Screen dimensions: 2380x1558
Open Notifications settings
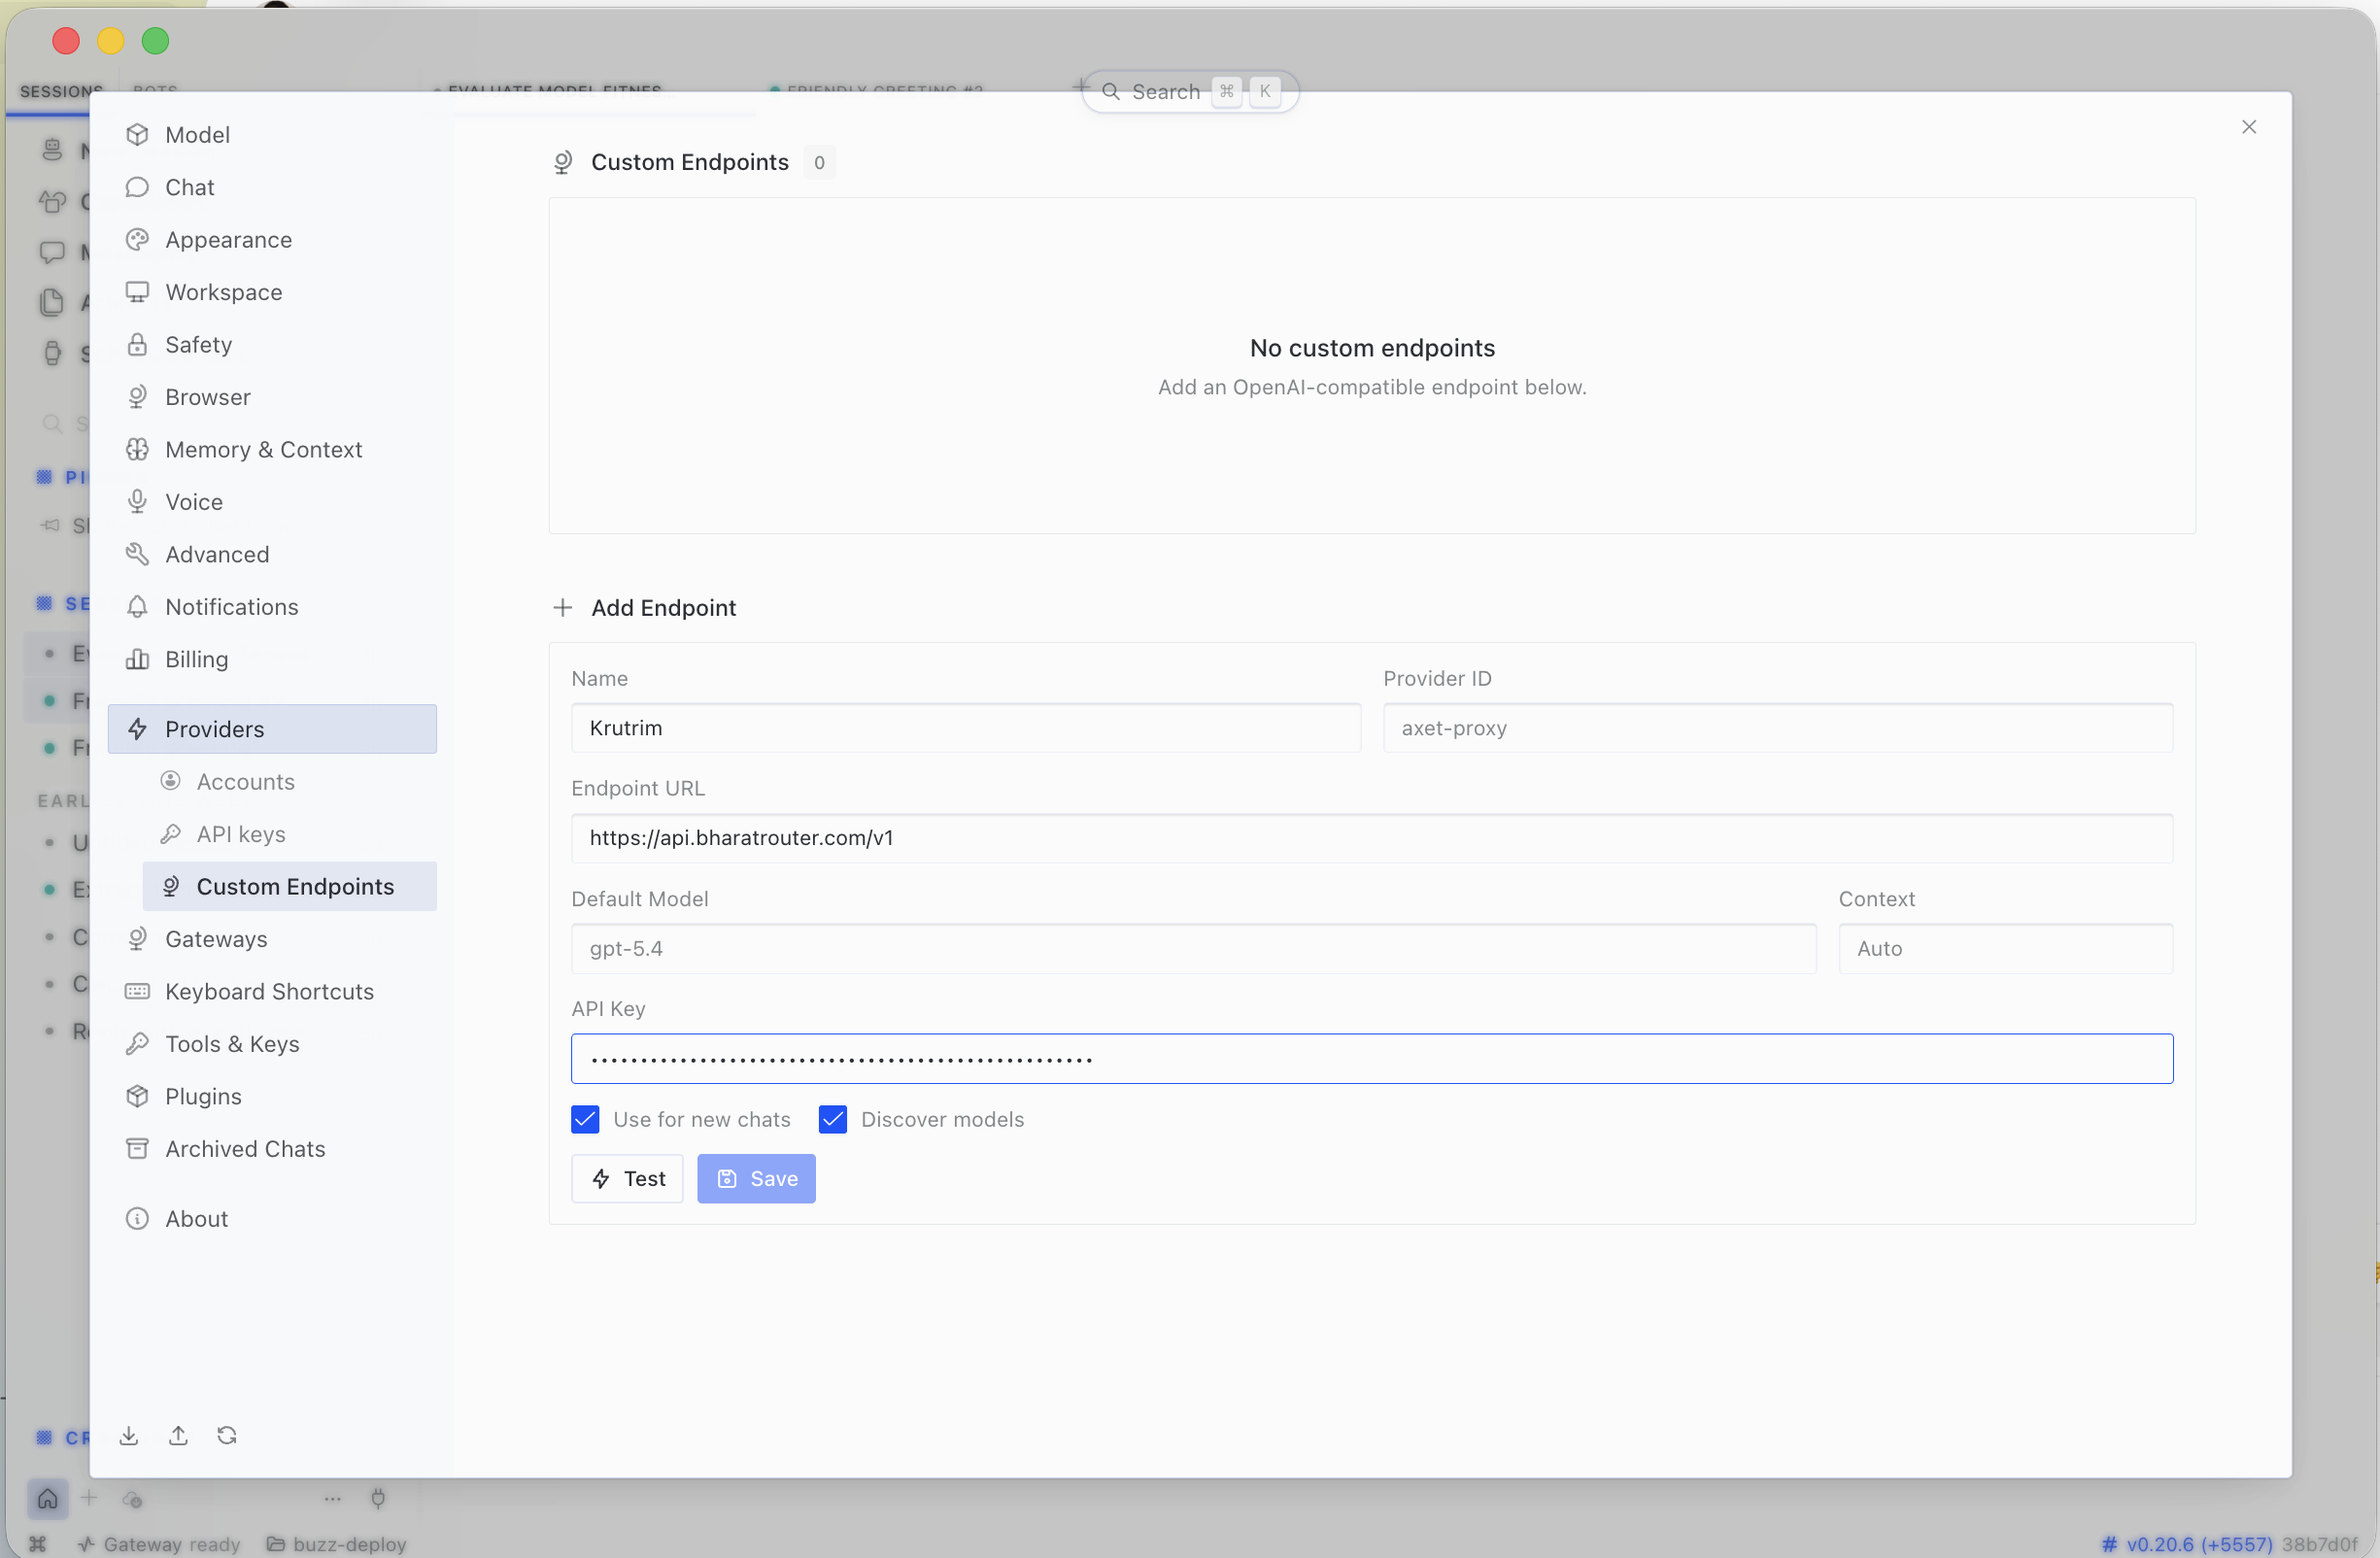point(272,607)
